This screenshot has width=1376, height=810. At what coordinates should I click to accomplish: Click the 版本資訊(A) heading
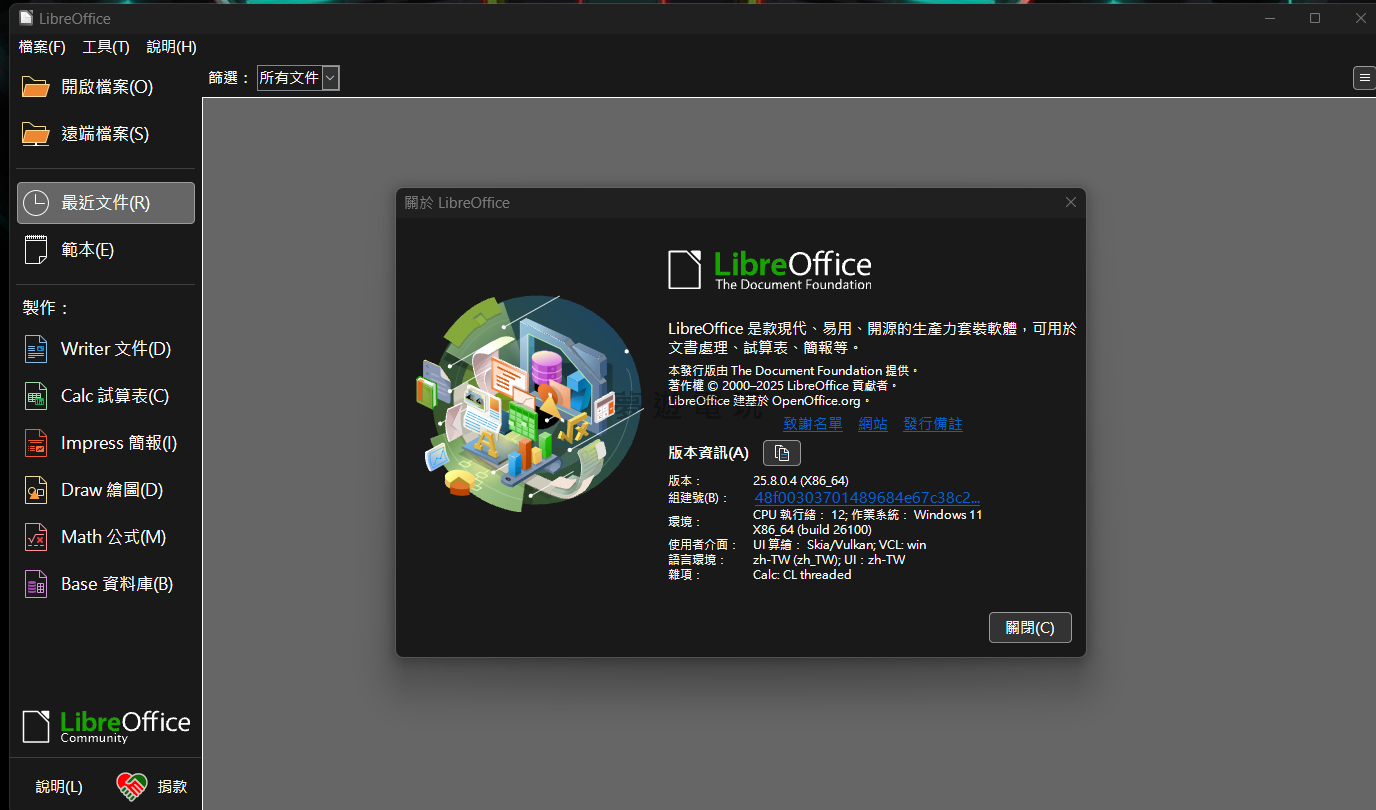(708, 453)
